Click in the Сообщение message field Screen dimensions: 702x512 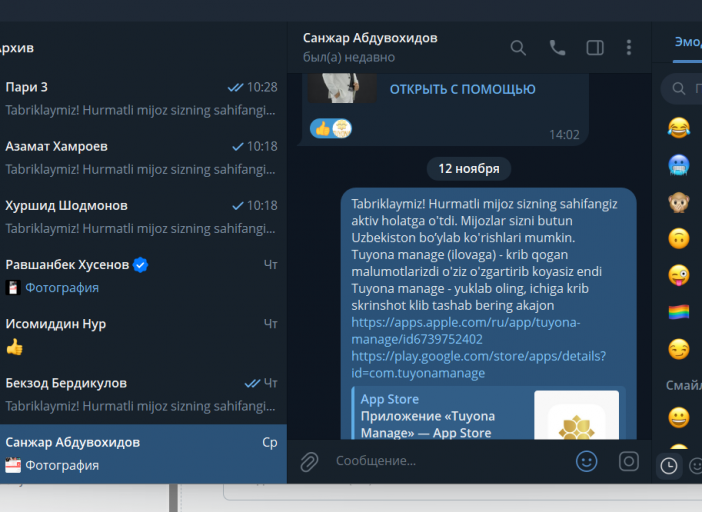pos(450,461)
